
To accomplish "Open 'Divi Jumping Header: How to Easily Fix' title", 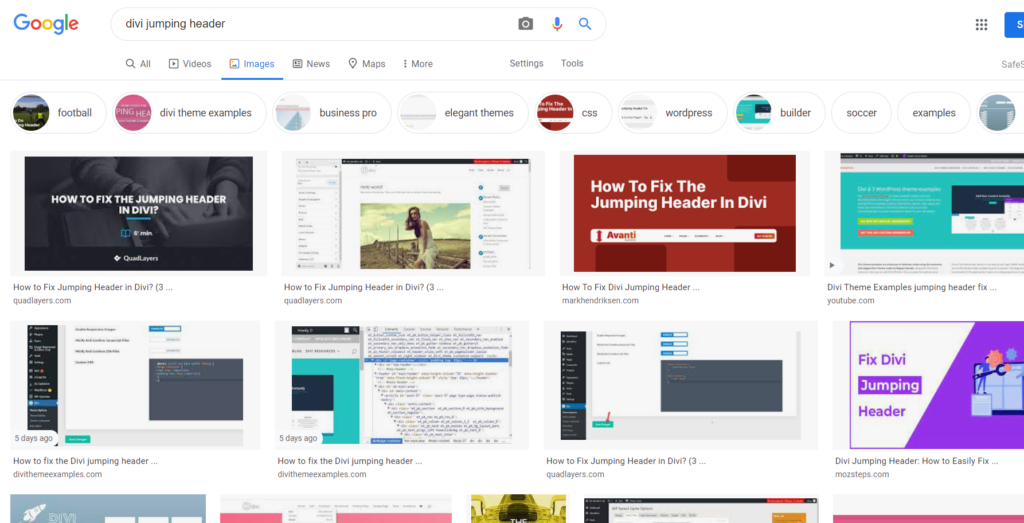I will (x=916, y=461).
